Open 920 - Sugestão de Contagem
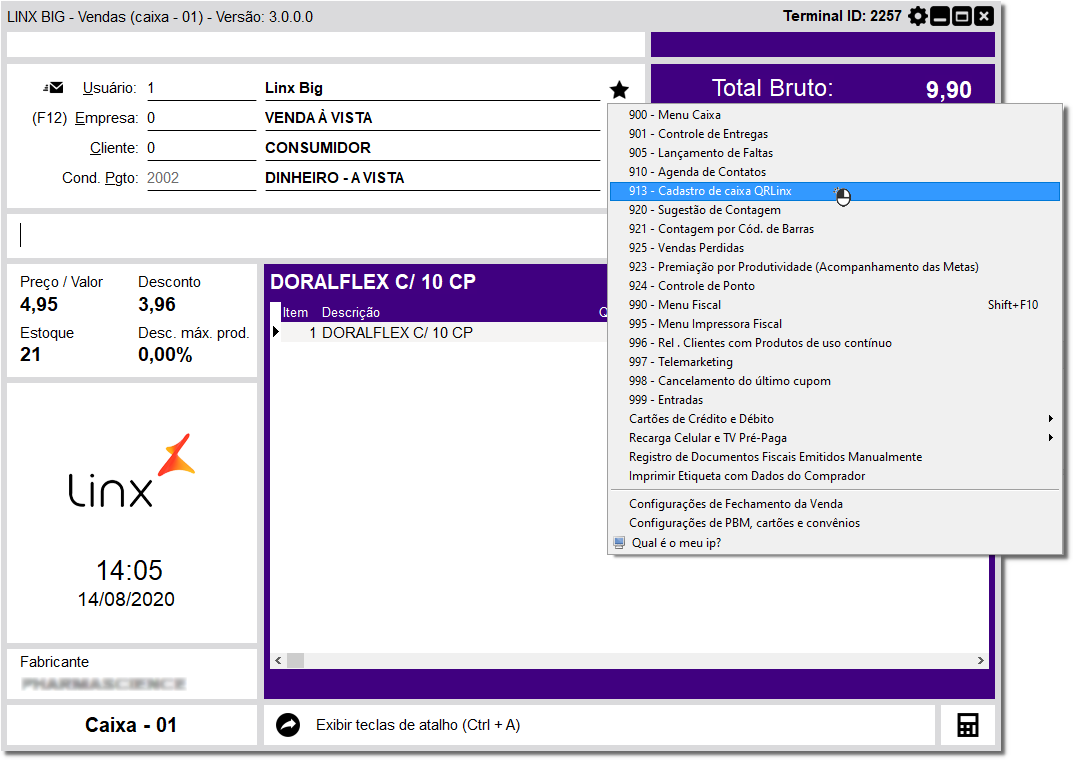The width and height of the screenshot is (1073, 760). pos(834,210)
